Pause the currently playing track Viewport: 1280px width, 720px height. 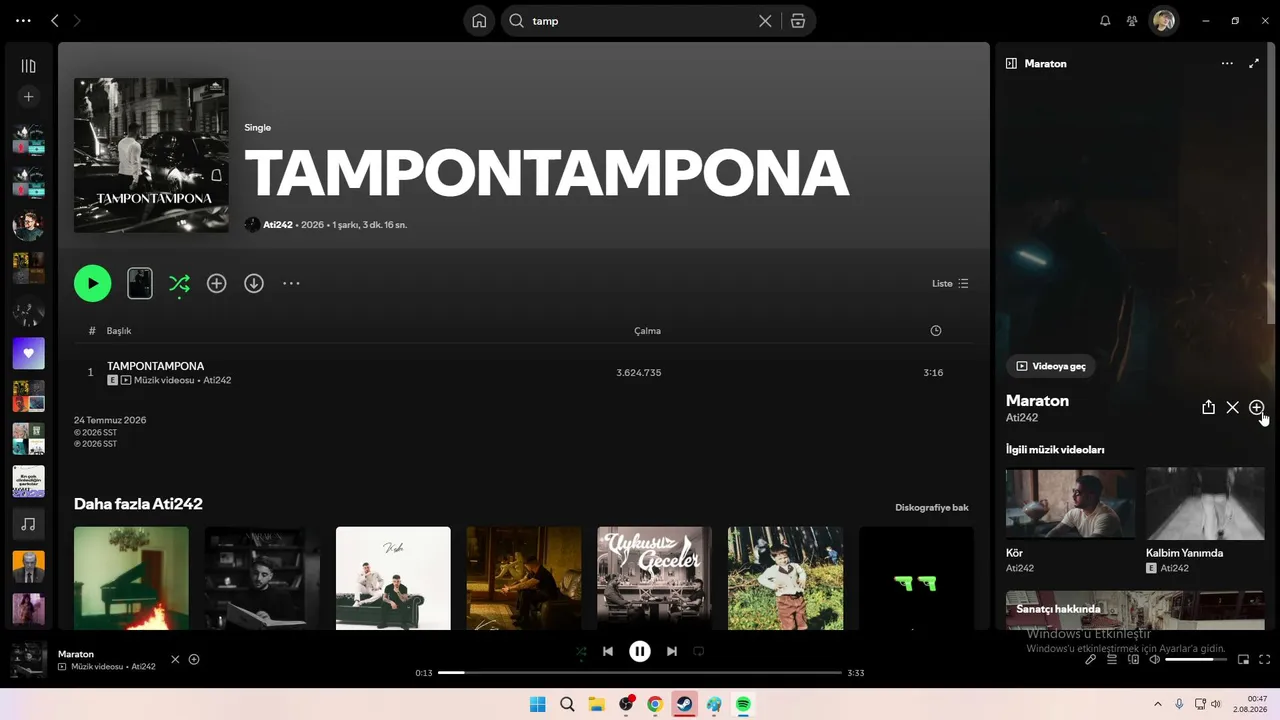click(640, 651)
